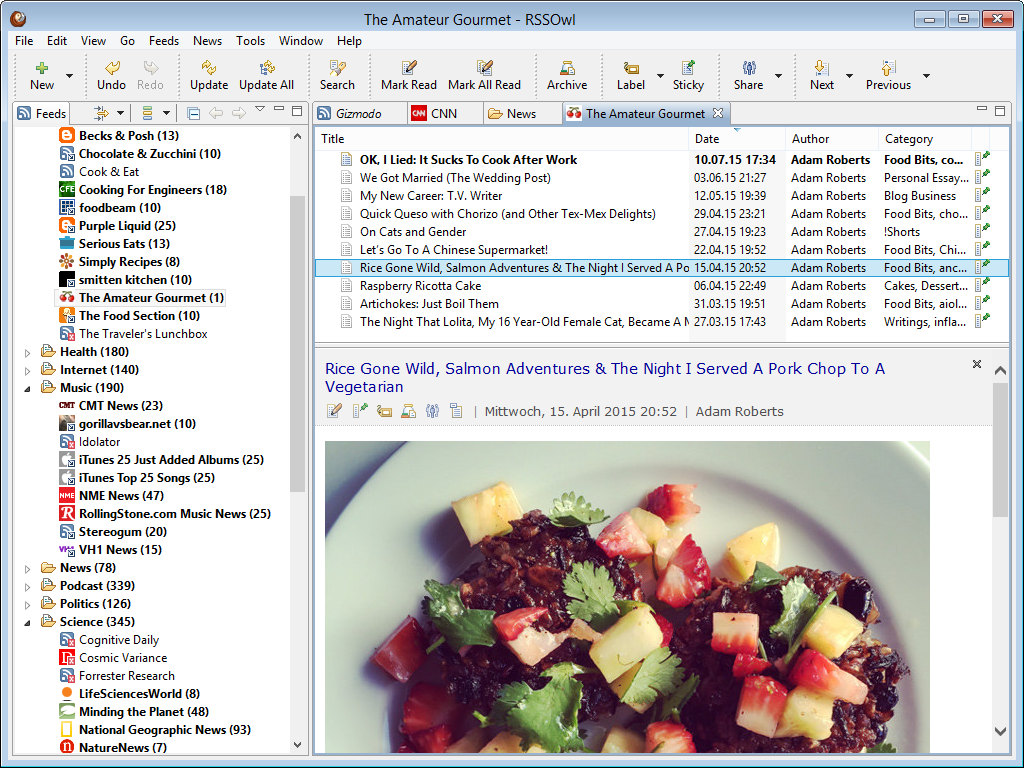Open the Label dropdown arrow
This screenshot has width=1024, height=768.
tap(660, 76)
